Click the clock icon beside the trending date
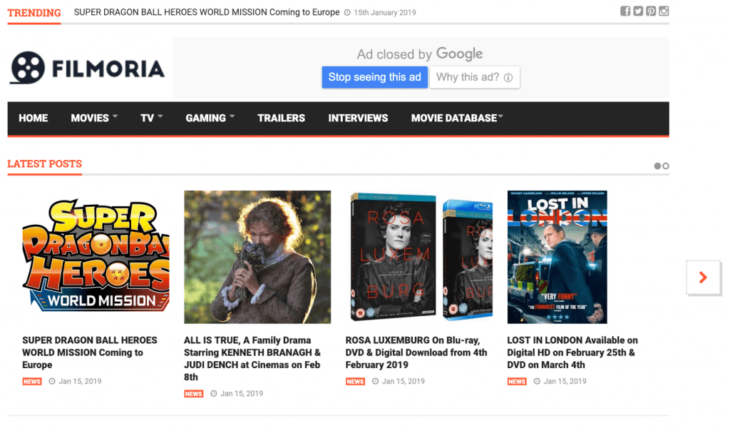The image size is (730, 431). (x=347, y=13)
